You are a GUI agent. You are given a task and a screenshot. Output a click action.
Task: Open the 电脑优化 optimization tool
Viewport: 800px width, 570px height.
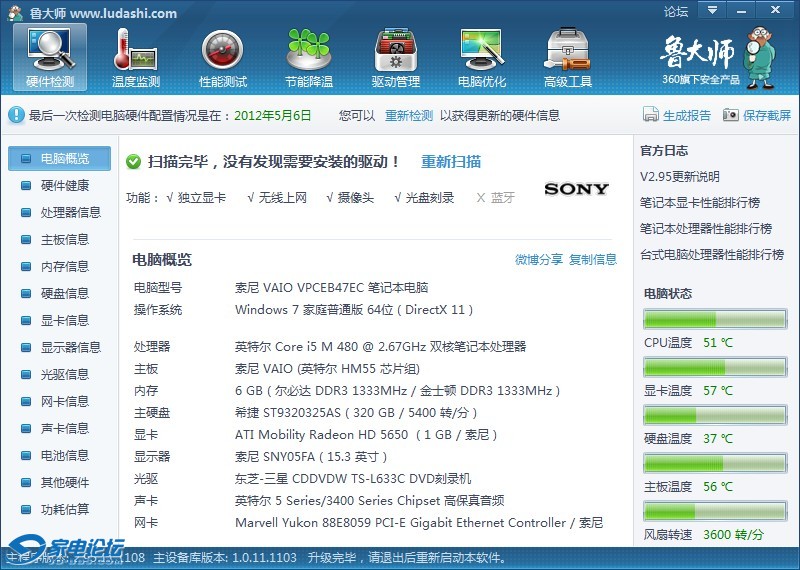pyautogui.click(x=482, y=58)
